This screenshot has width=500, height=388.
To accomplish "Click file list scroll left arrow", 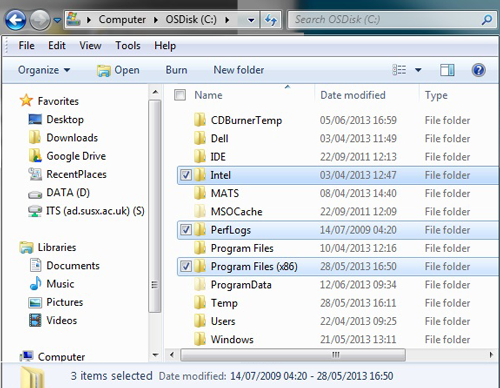I will point(172,355).
